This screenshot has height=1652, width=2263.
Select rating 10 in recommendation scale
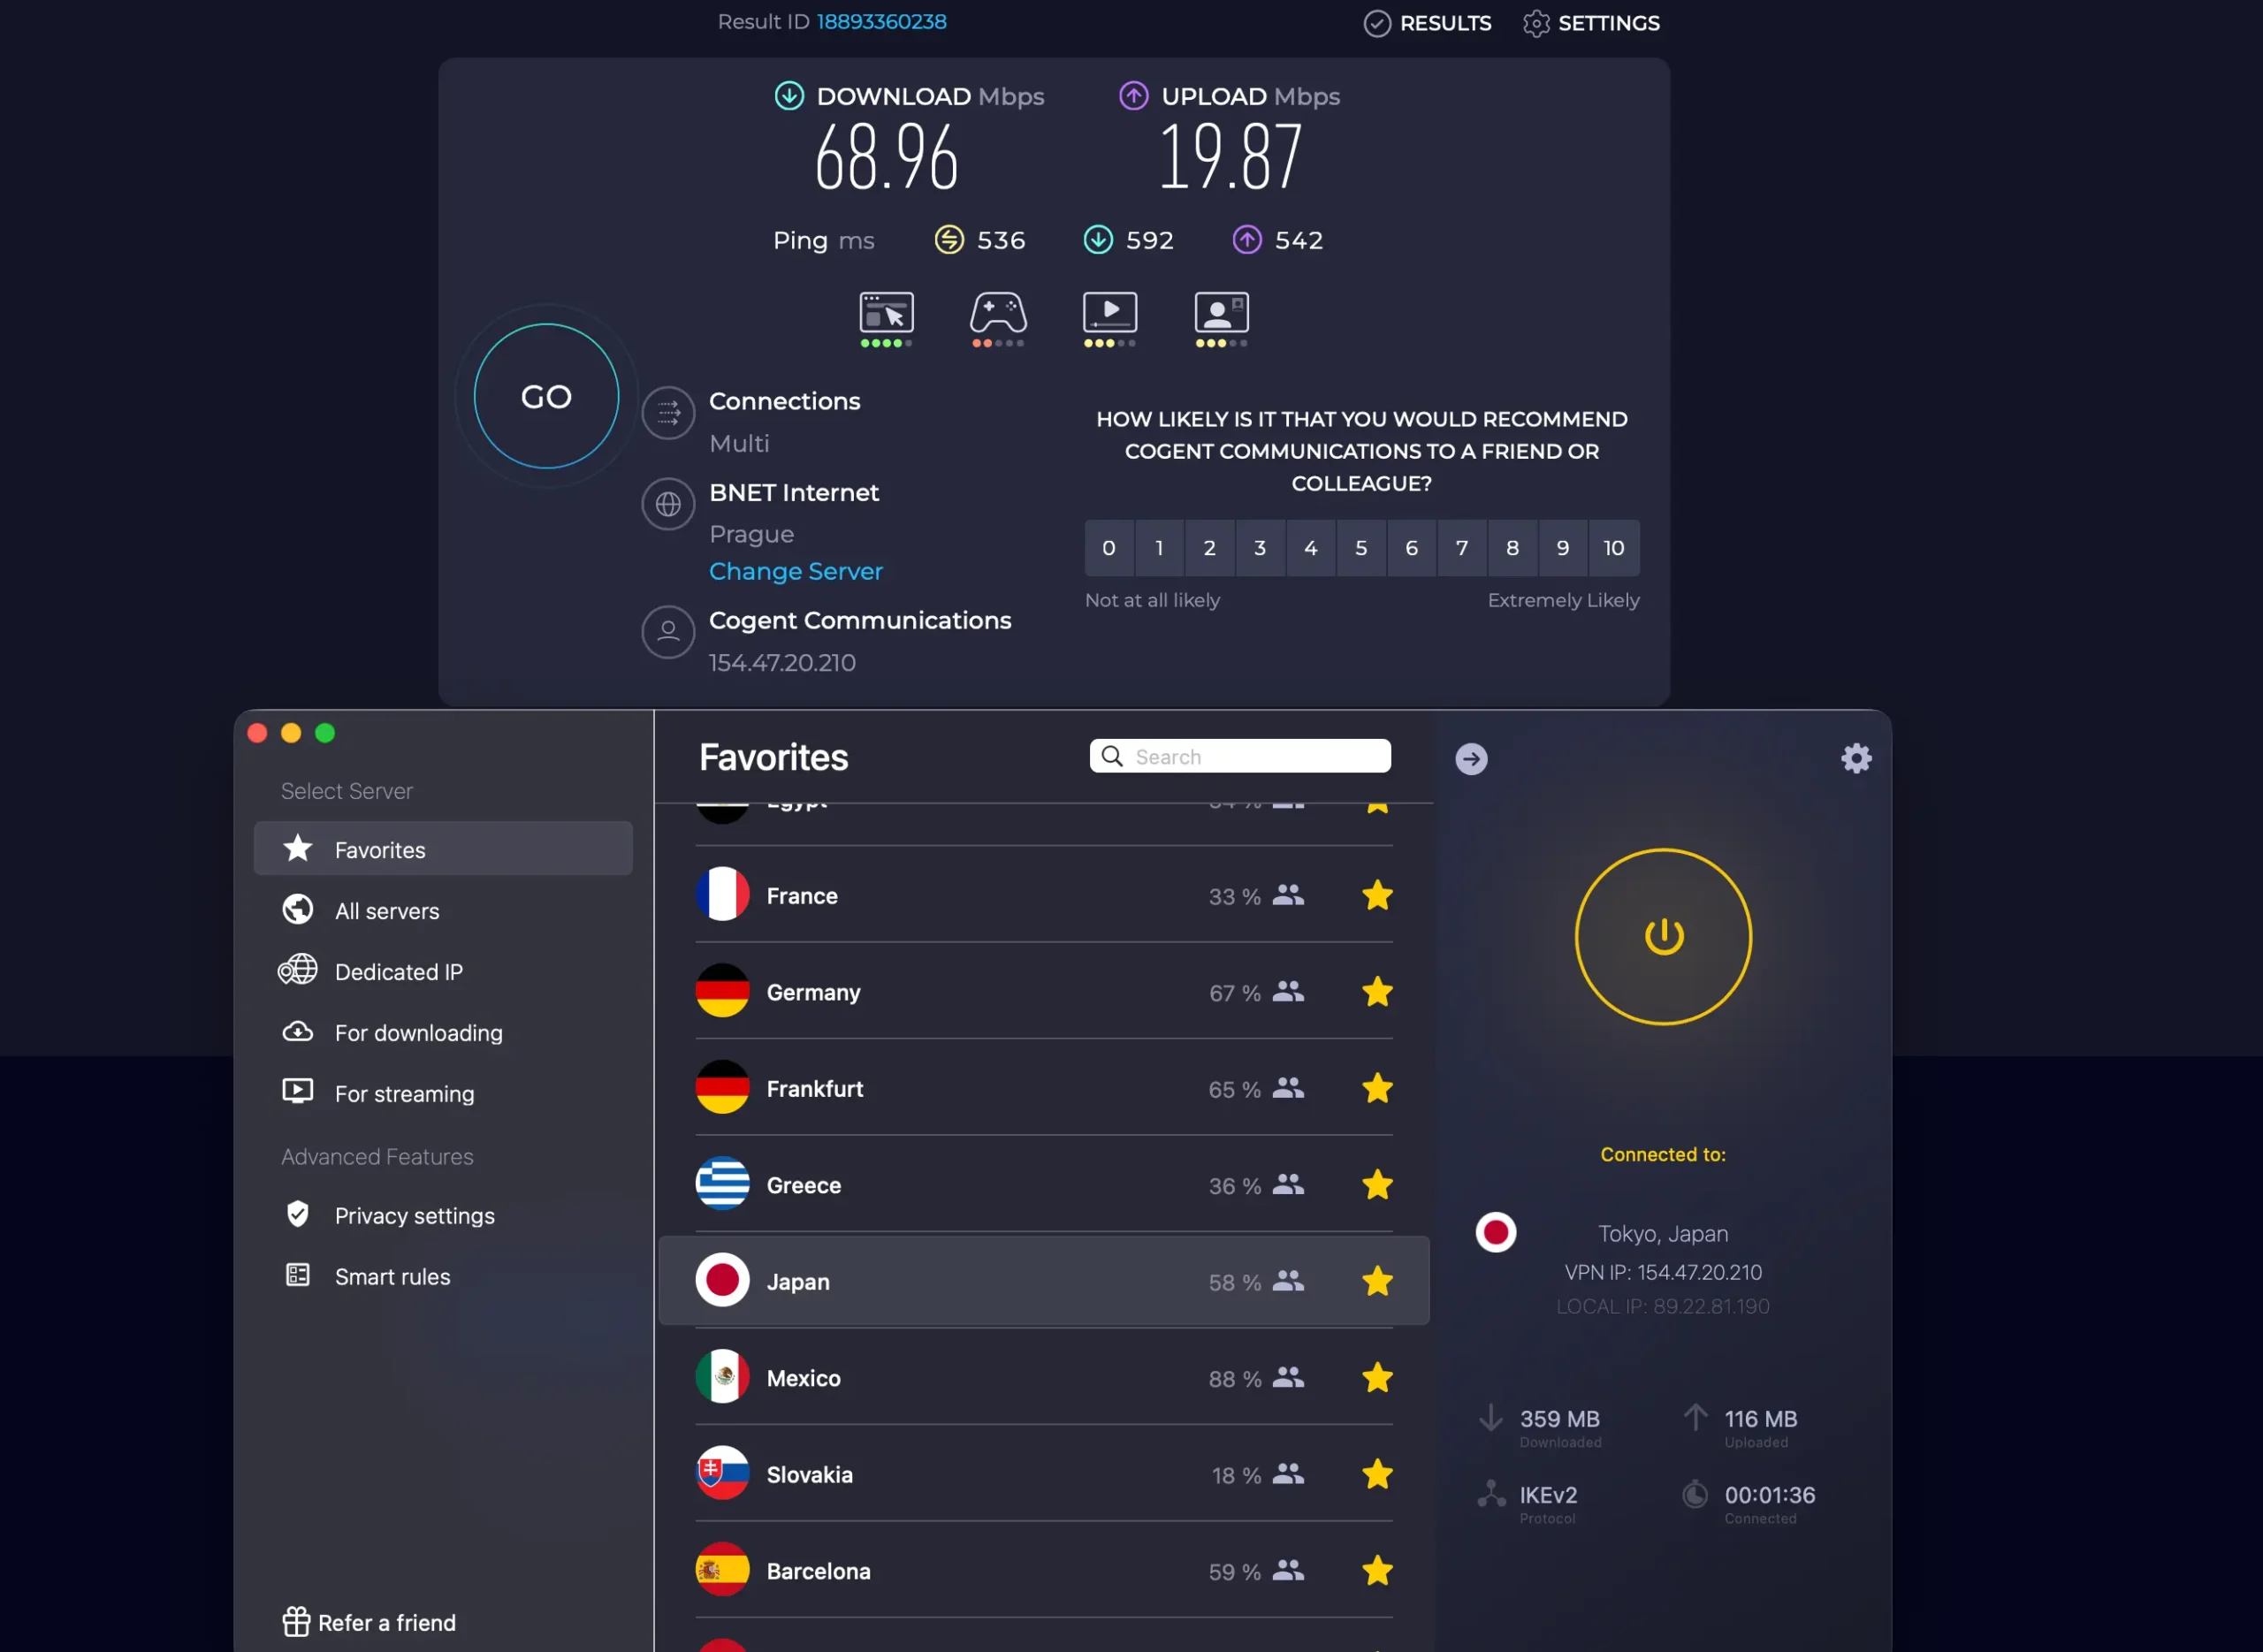point(1613,548)
